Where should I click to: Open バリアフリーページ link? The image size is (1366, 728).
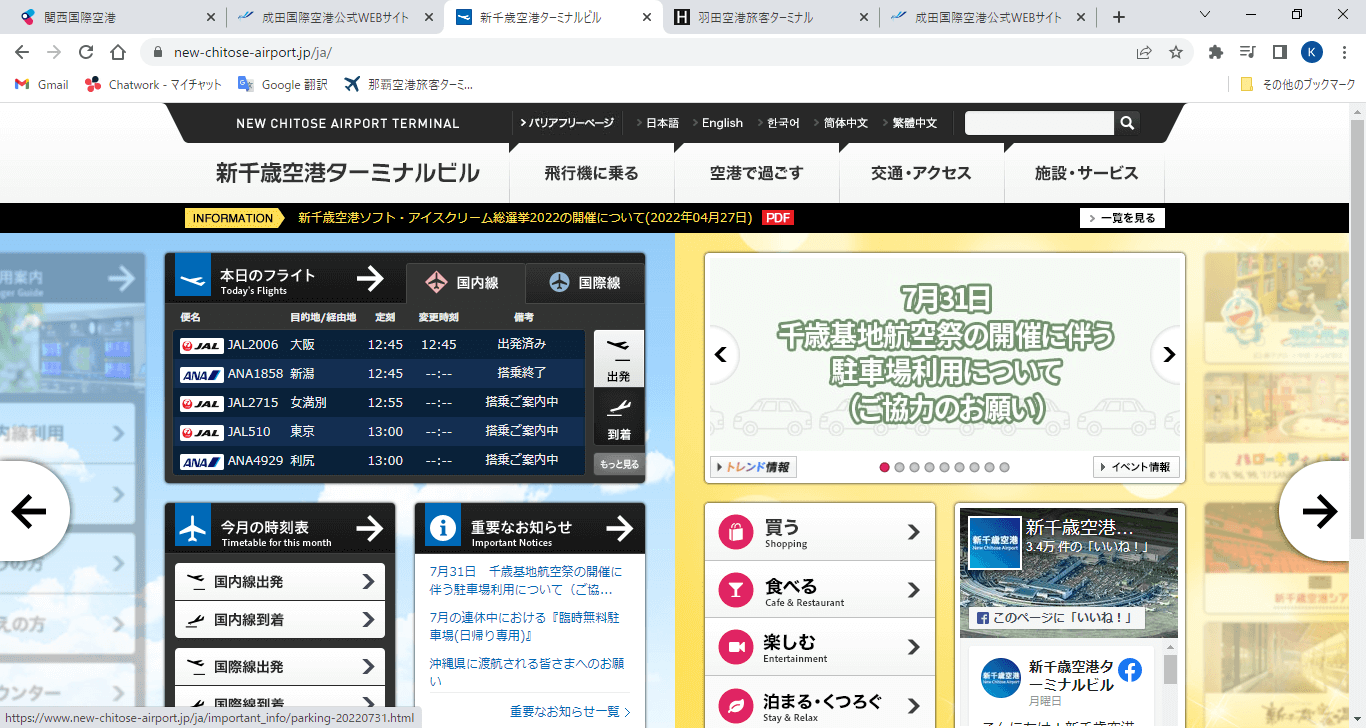click(567, 123)
